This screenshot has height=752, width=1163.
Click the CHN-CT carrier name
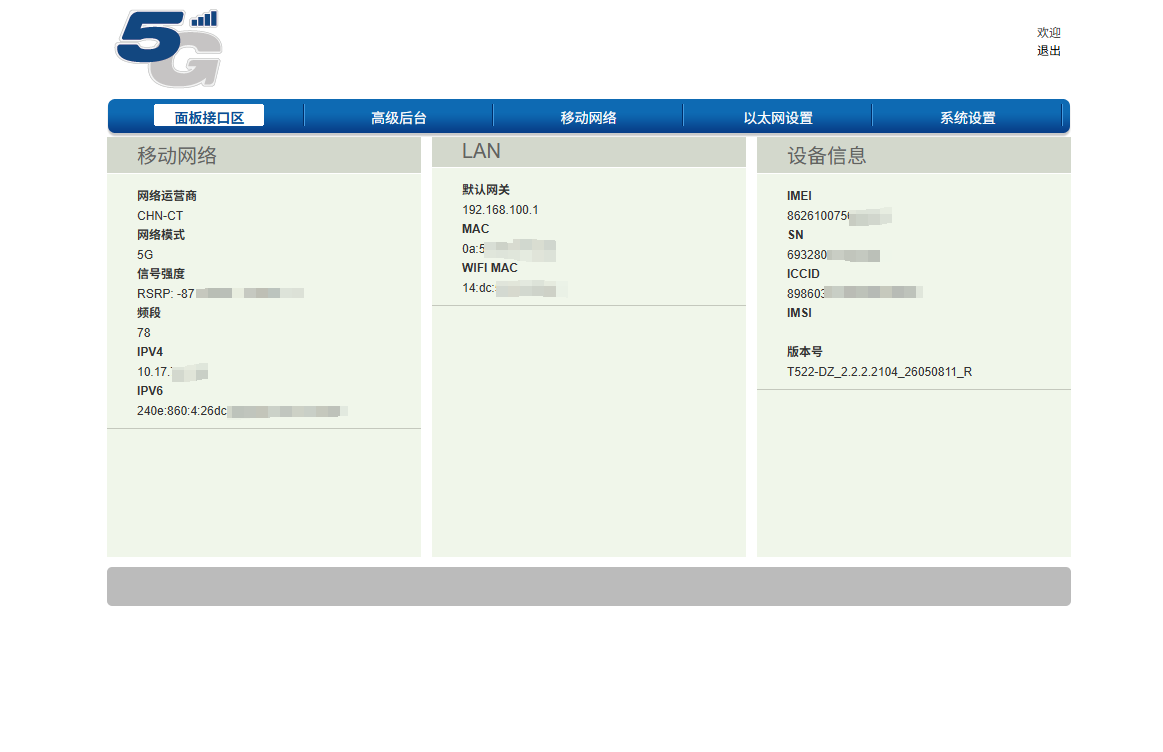point(159,216)
